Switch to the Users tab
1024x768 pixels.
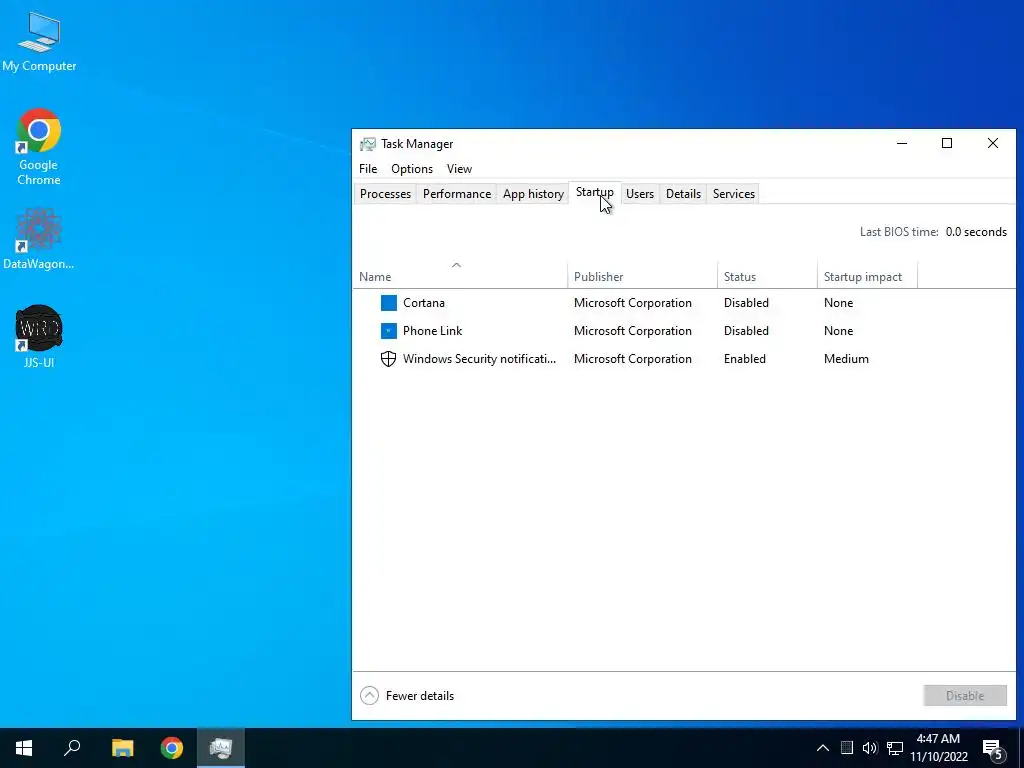click(640, 194)
